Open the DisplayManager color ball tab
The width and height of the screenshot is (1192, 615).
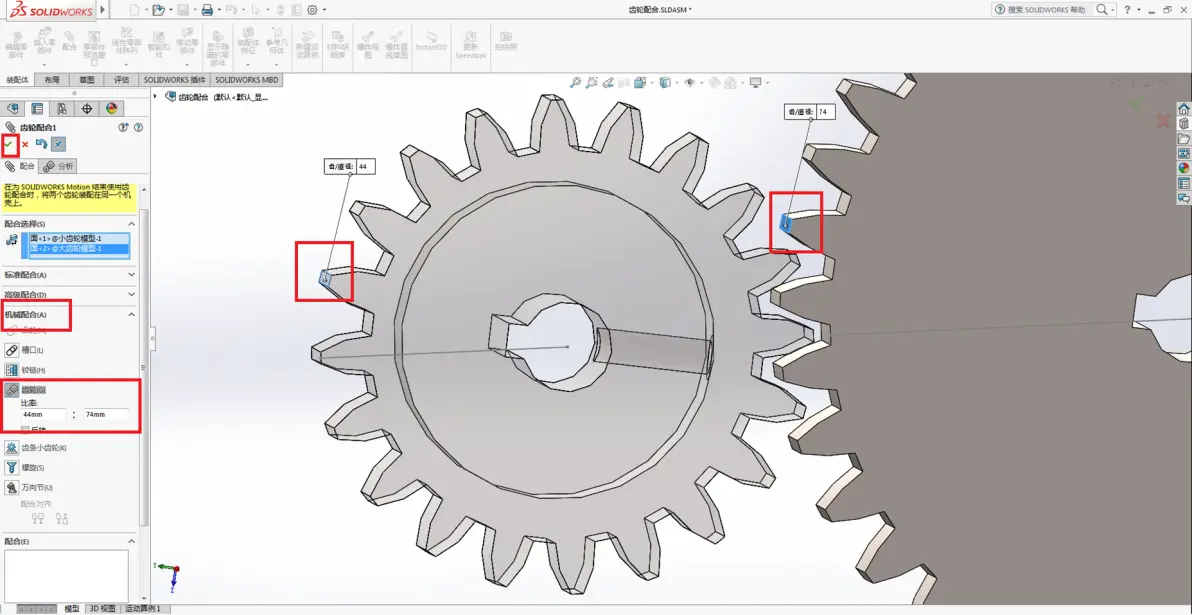click(x=112, y=108)
